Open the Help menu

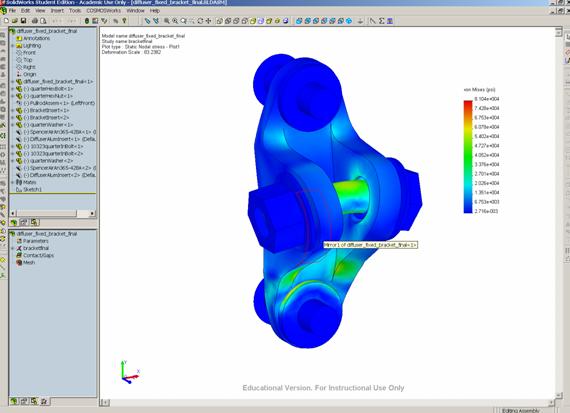pos(155,11)
